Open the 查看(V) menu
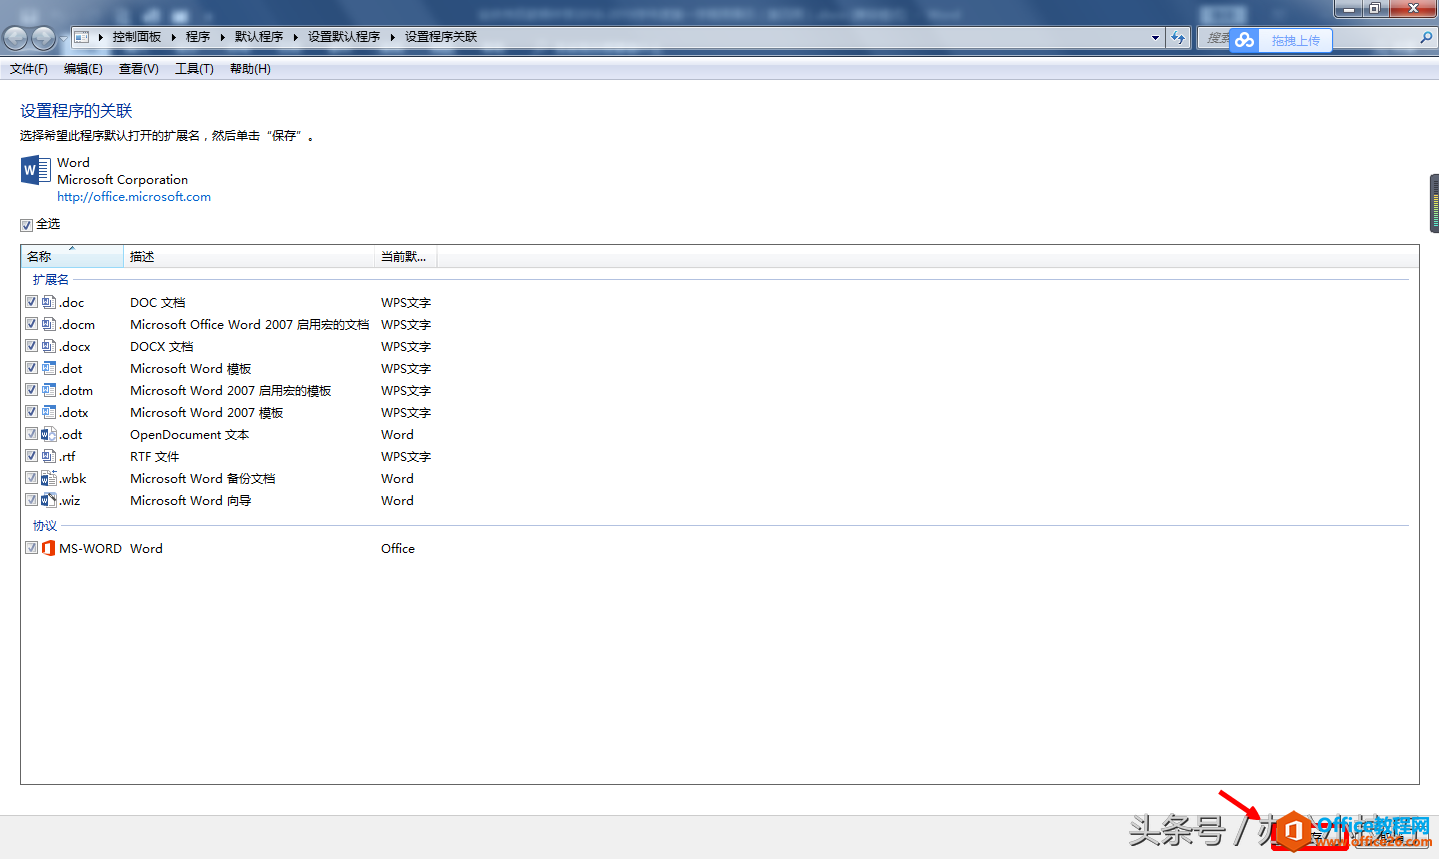 pyautogui.click(x=139, y=69)
